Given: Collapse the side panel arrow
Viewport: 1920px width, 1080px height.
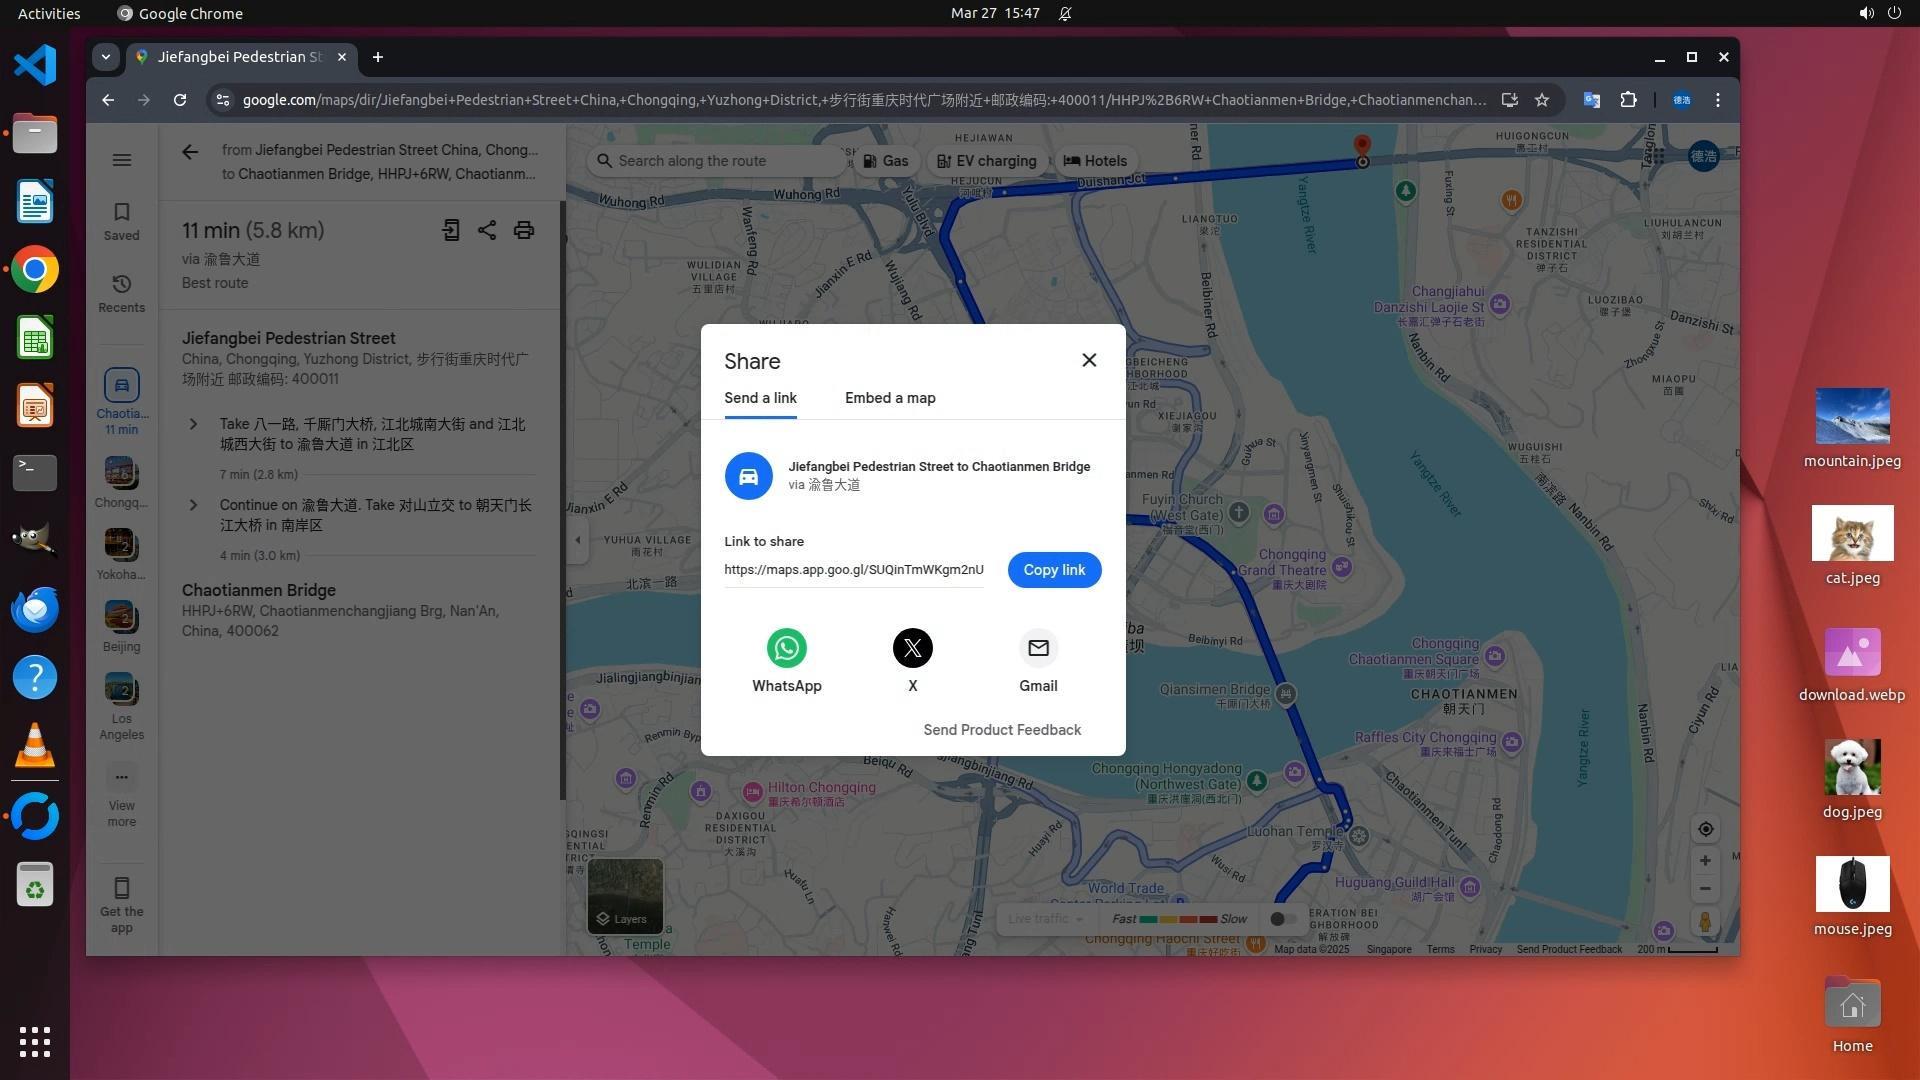Looking at the screenshot, I should tap(577, 540).
